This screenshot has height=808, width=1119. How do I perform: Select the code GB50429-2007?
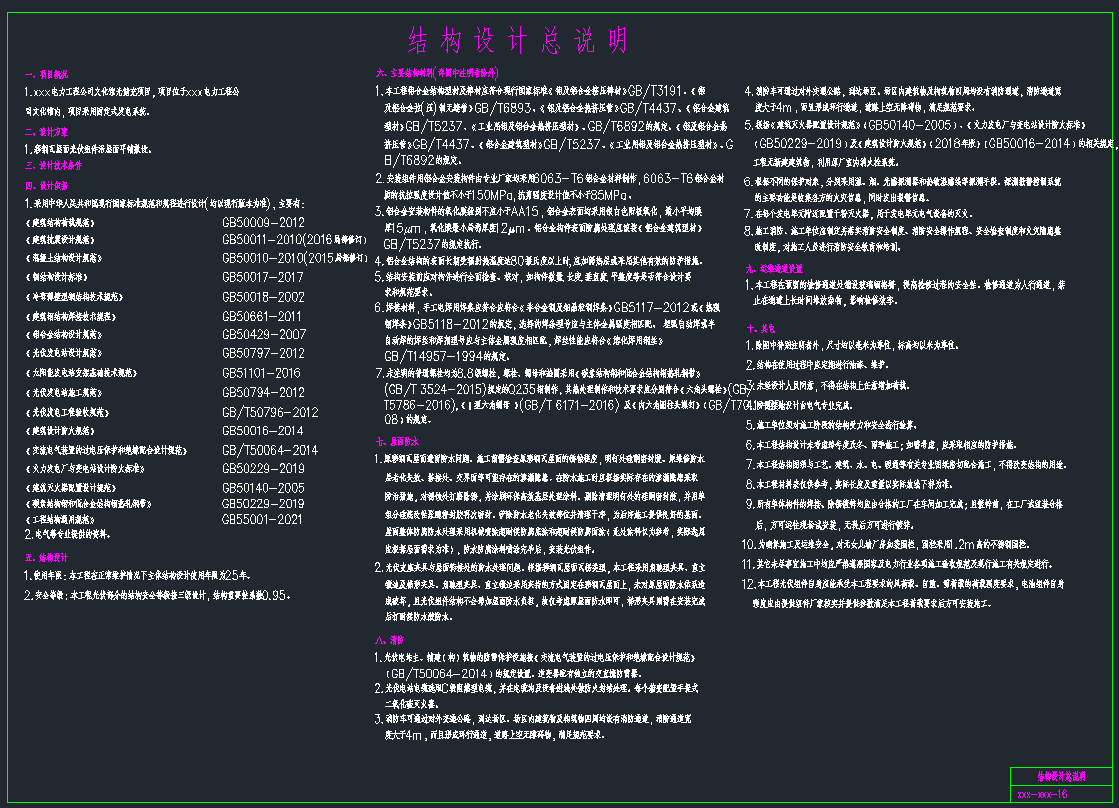pos(263,334)
